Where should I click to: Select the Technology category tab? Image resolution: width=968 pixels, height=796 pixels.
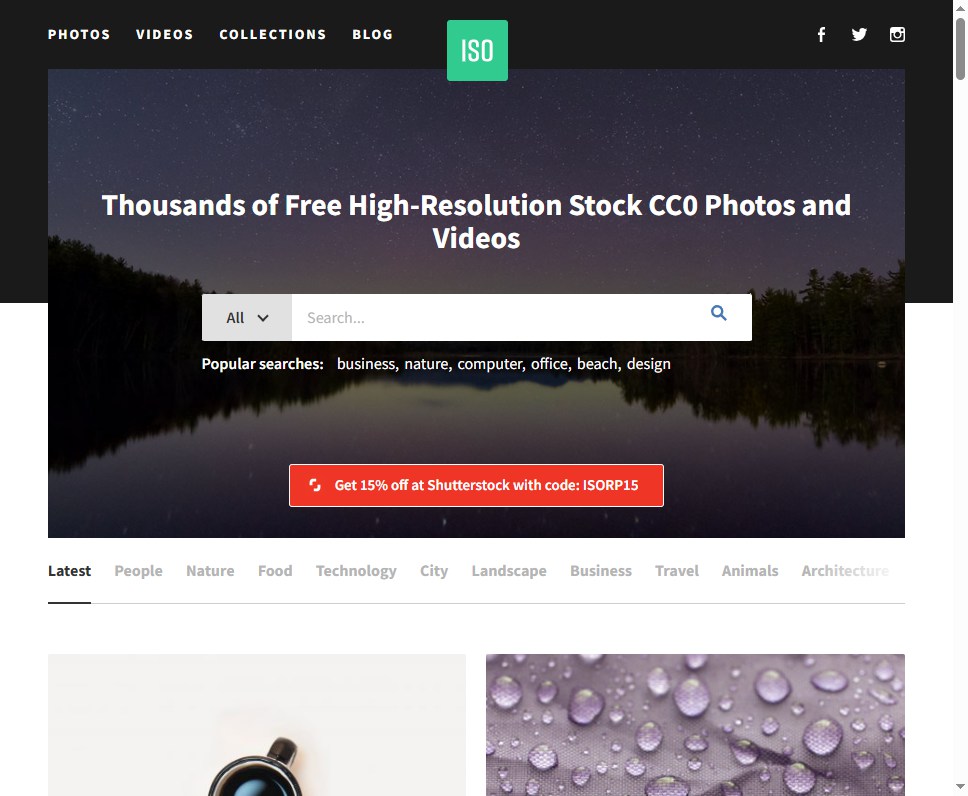click(356, 571)
